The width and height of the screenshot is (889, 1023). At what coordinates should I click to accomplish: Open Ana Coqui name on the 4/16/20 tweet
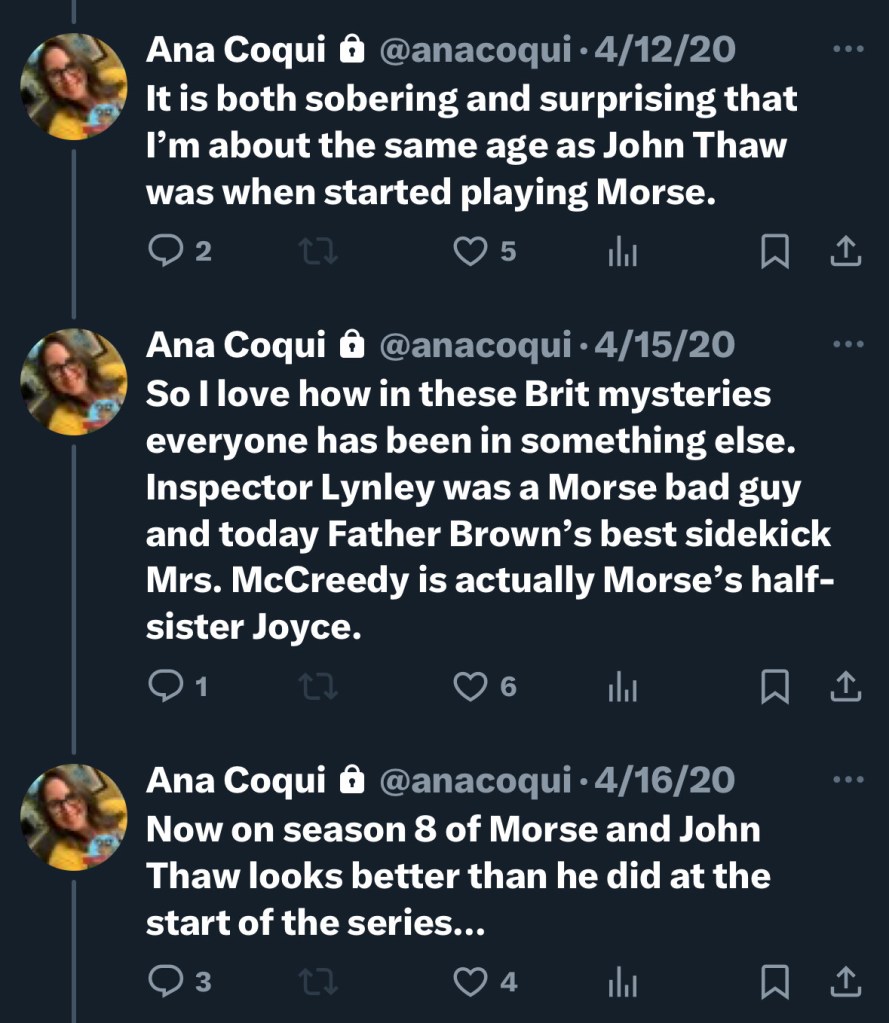[236, 779]
